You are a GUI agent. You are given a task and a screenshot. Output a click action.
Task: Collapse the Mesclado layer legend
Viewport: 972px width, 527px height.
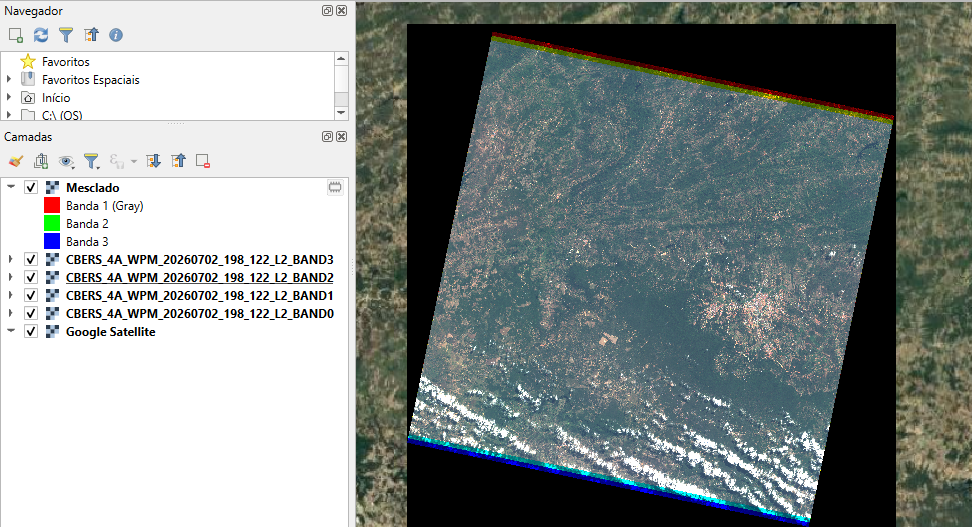11,187
